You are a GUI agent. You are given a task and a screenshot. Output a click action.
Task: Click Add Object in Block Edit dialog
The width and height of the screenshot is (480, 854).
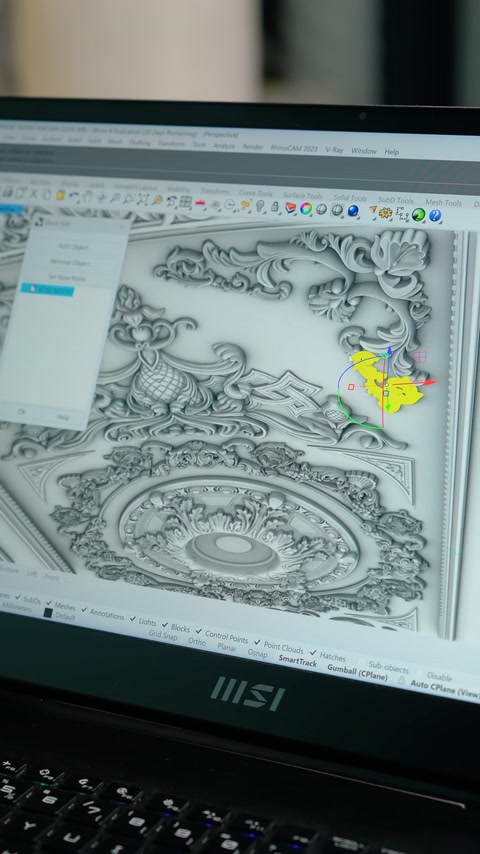click(x=74, y=247)
